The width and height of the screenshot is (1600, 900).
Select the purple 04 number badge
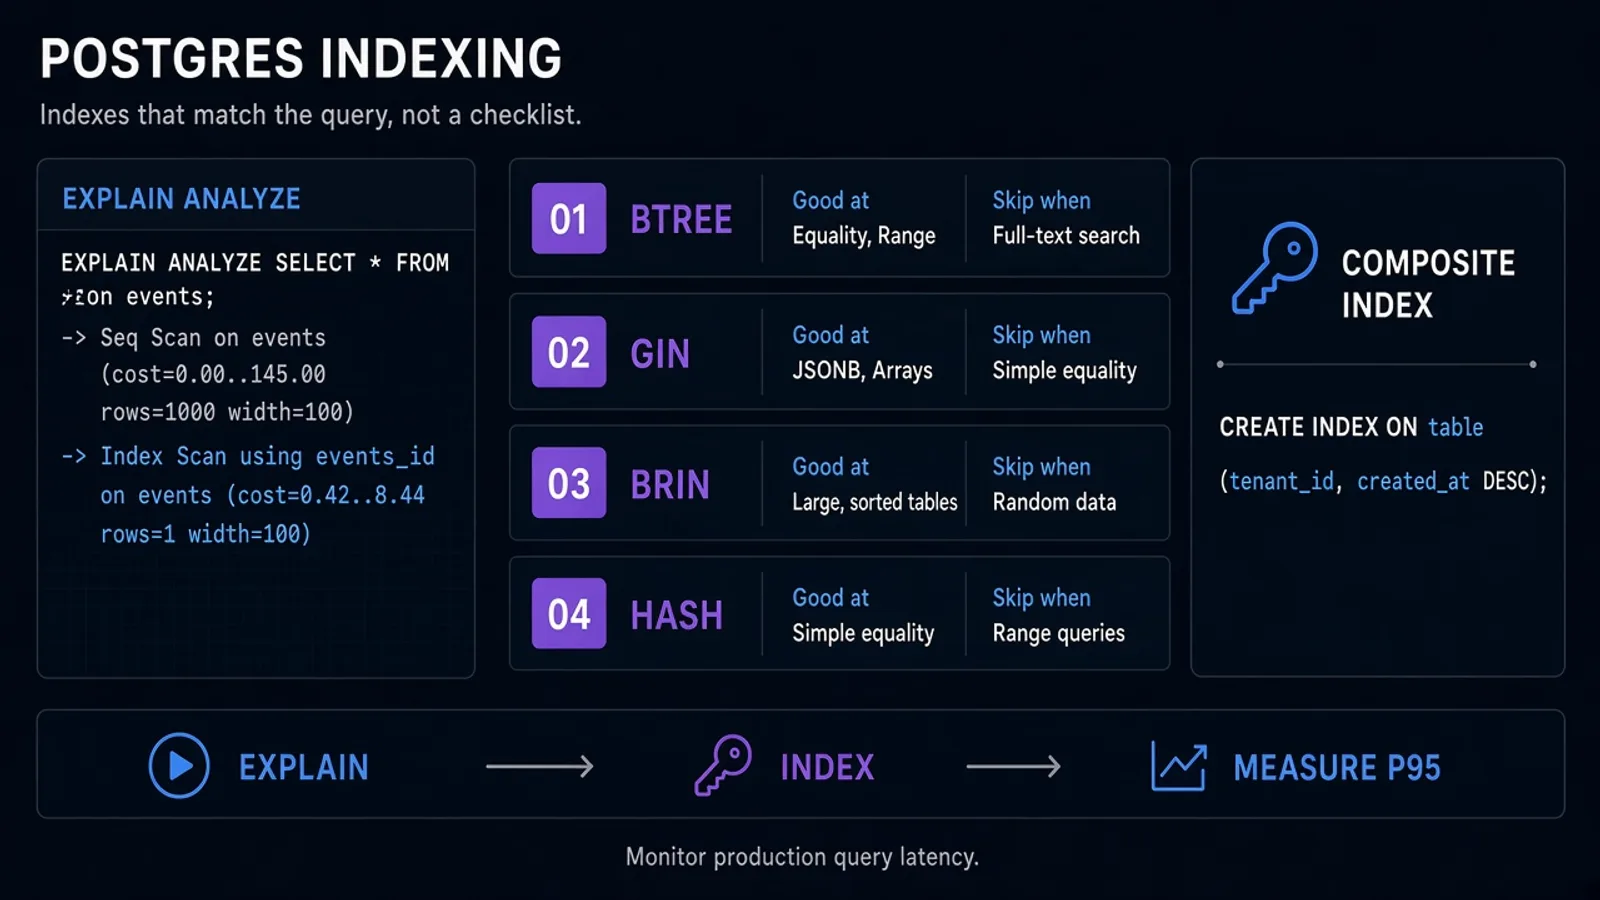[569, 613]
